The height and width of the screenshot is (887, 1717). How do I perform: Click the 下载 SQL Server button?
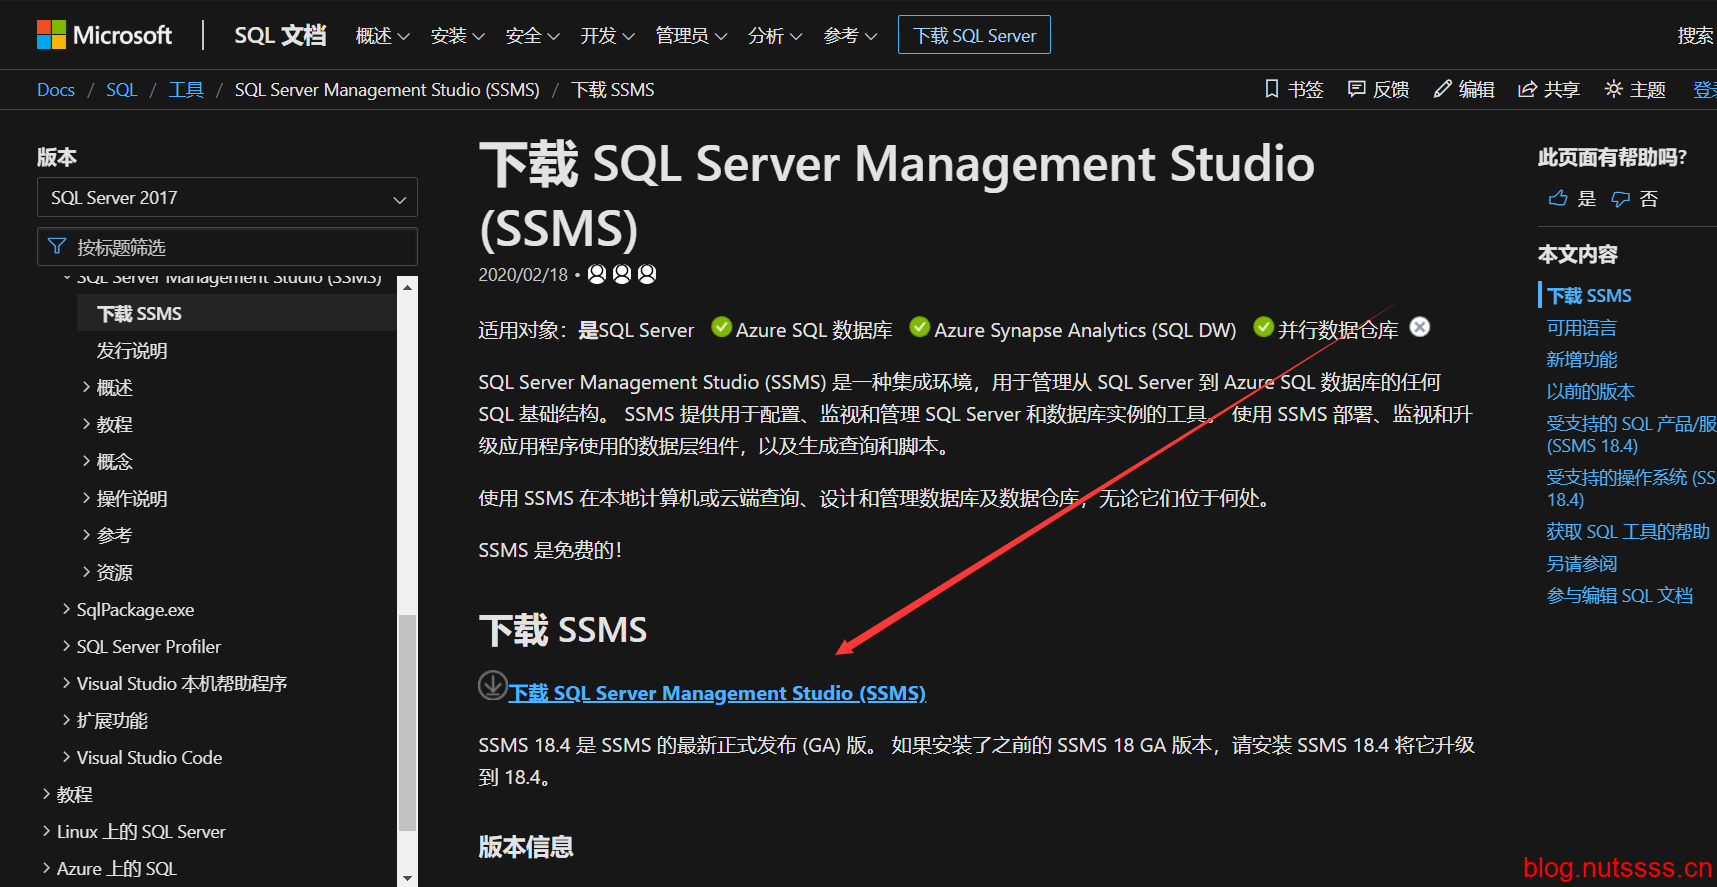click(974, 35)
